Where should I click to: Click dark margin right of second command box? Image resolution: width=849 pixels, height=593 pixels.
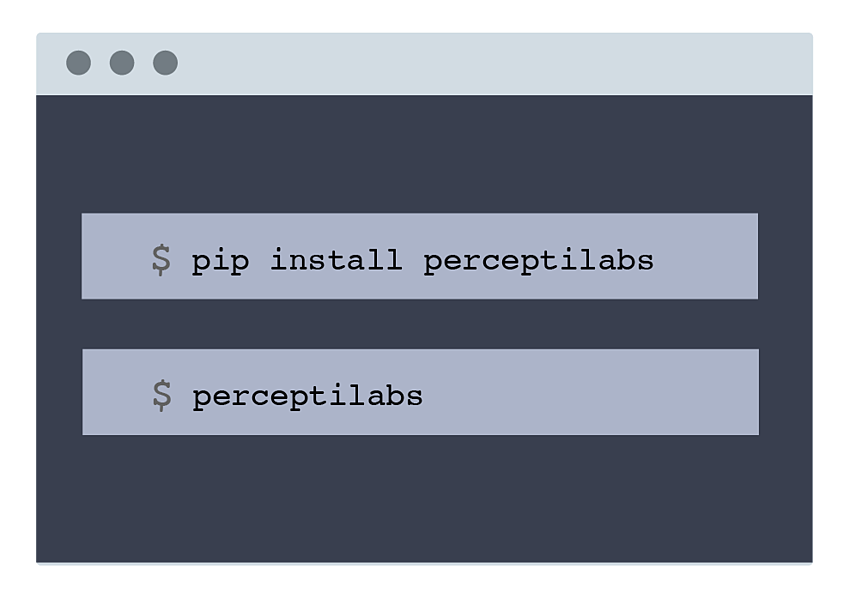click(786, 392)
